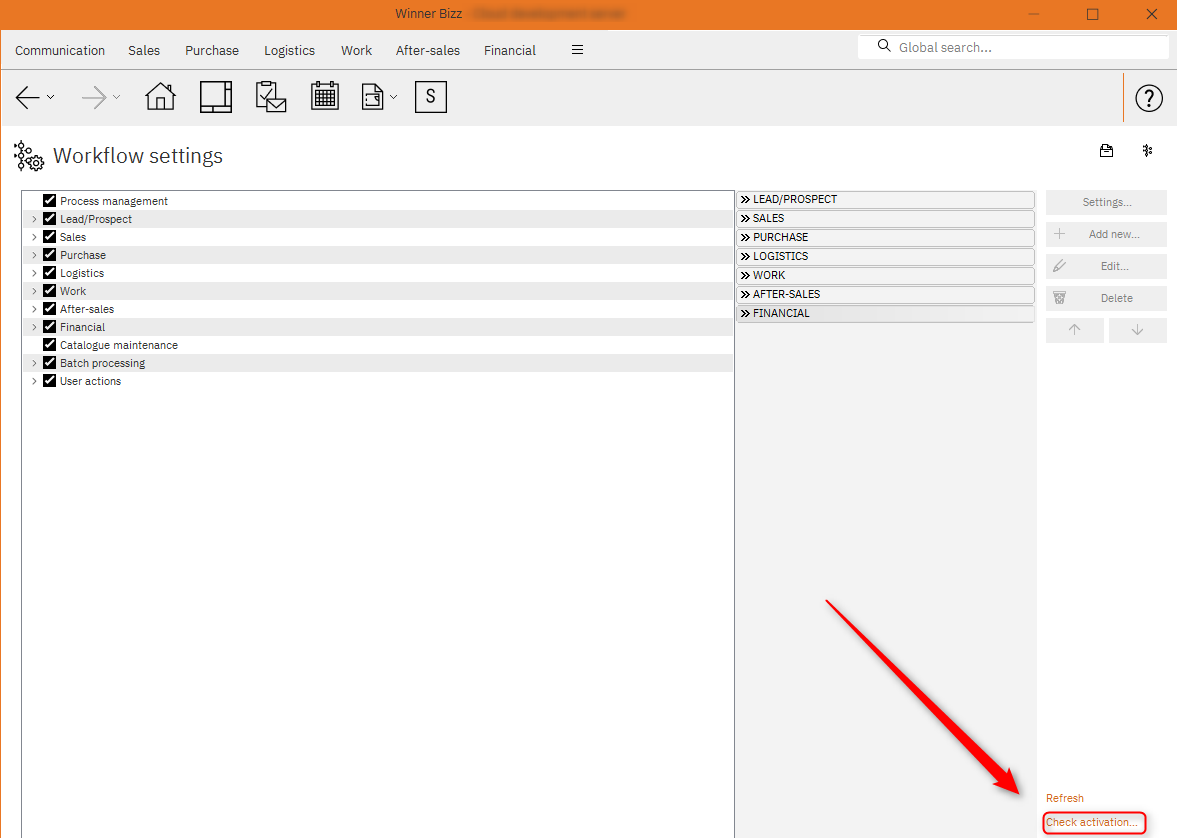Click the Help question mark icon

pyautogui.click(x=1148, y=98)
